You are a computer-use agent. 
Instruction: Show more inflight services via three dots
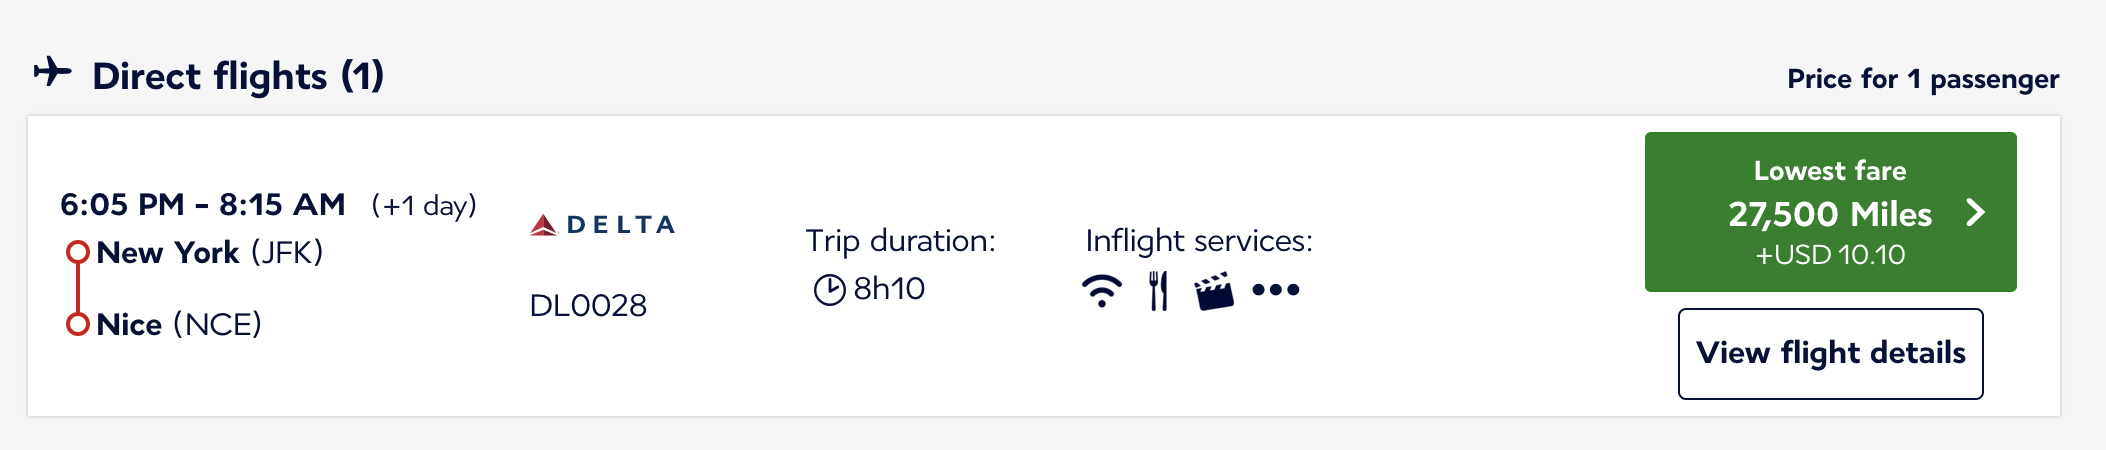point(1275,290)
